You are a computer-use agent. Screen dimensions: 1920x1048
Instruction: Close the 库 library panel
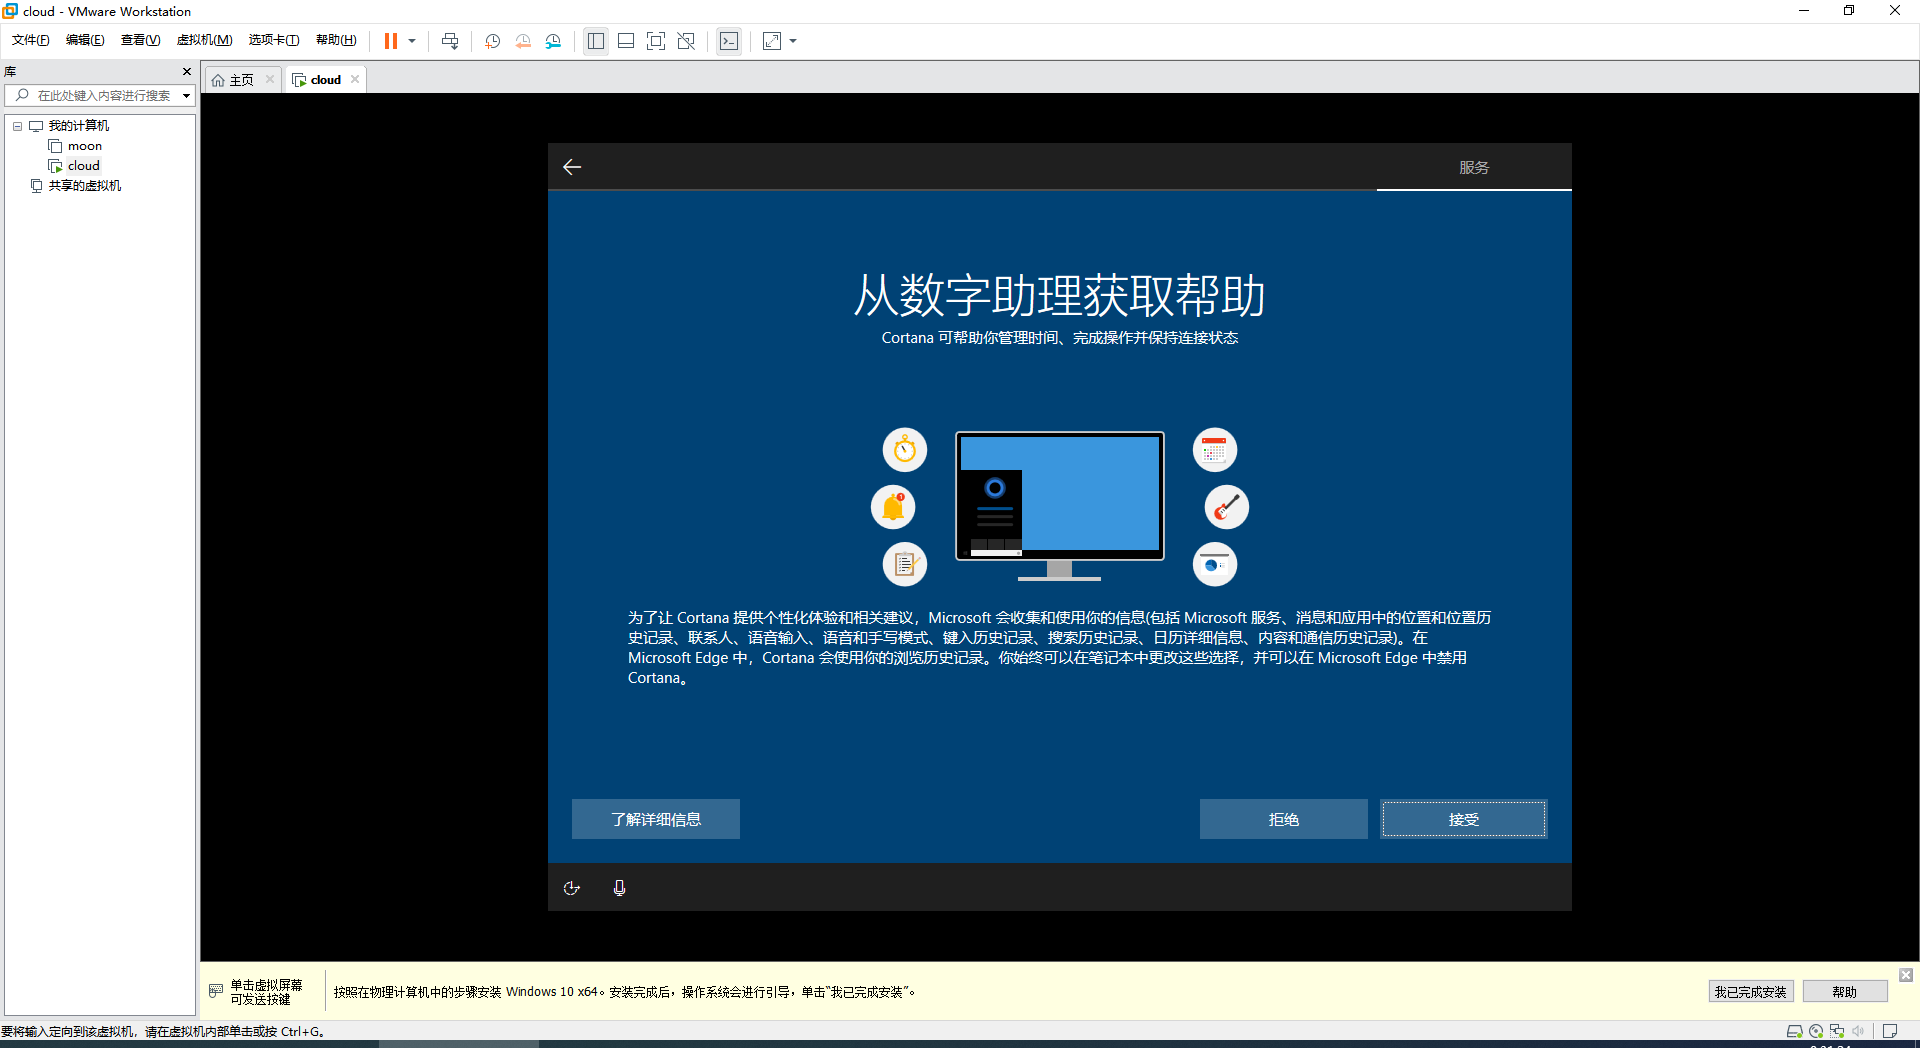pyautogui.click(x=187, y=72)
